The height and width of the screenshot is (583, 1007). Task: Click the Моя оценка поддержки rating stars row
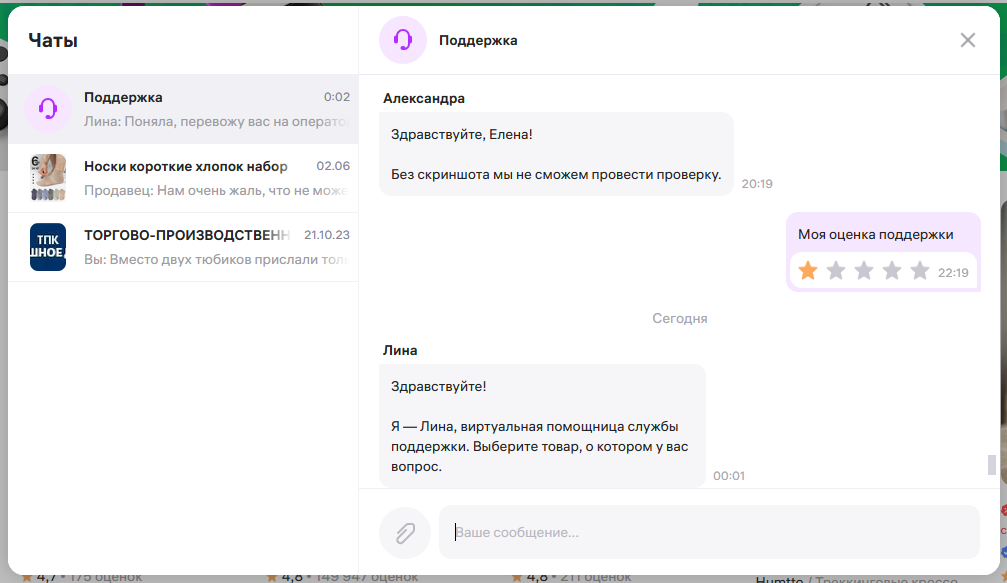(x=864, y=270)
